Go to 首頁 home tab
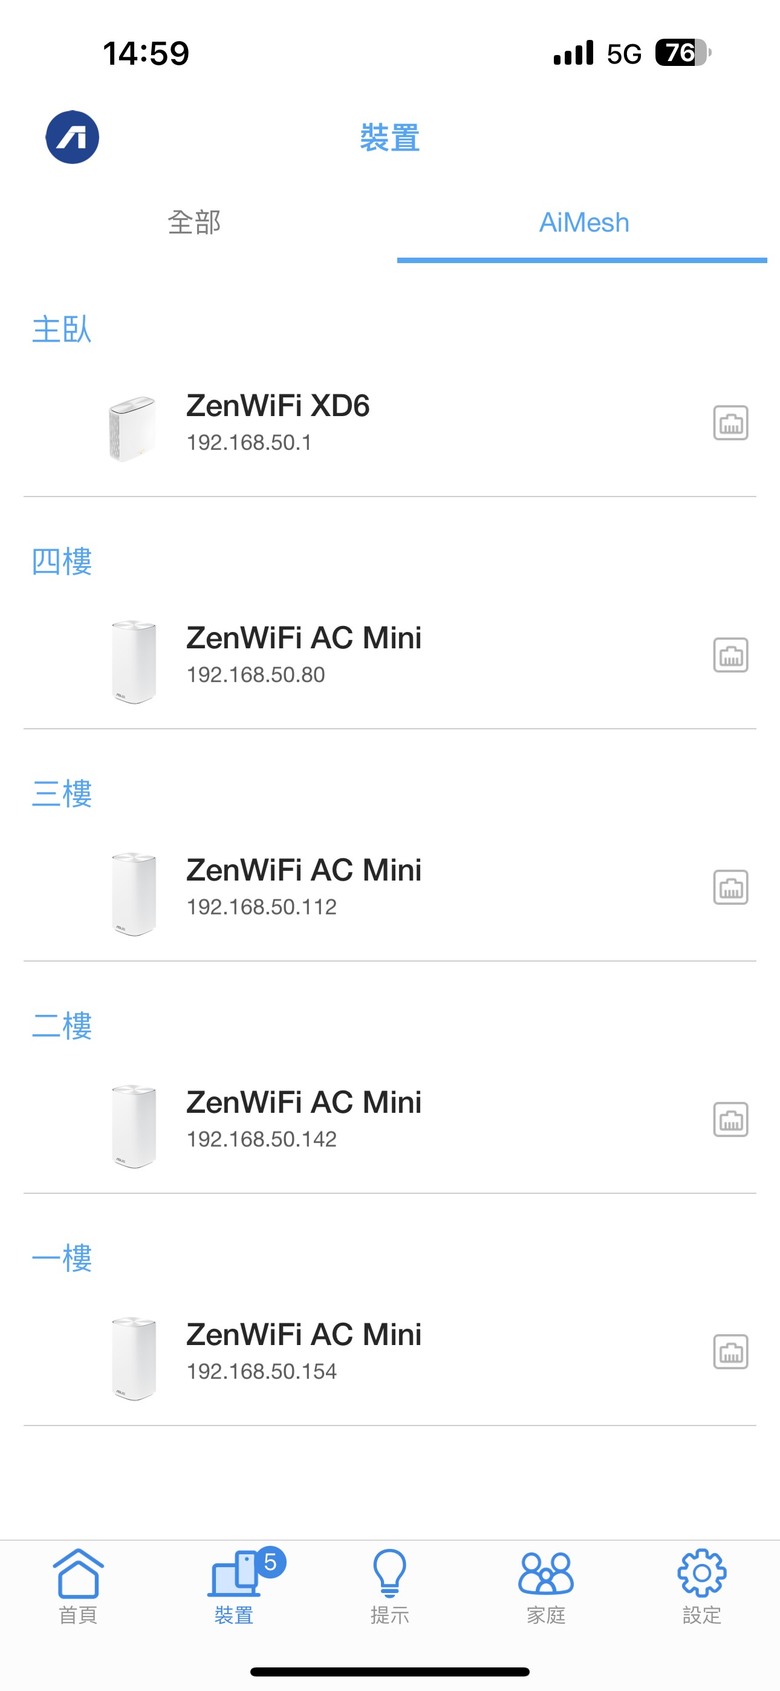780x1691 pixels. tap(78, 1587)
